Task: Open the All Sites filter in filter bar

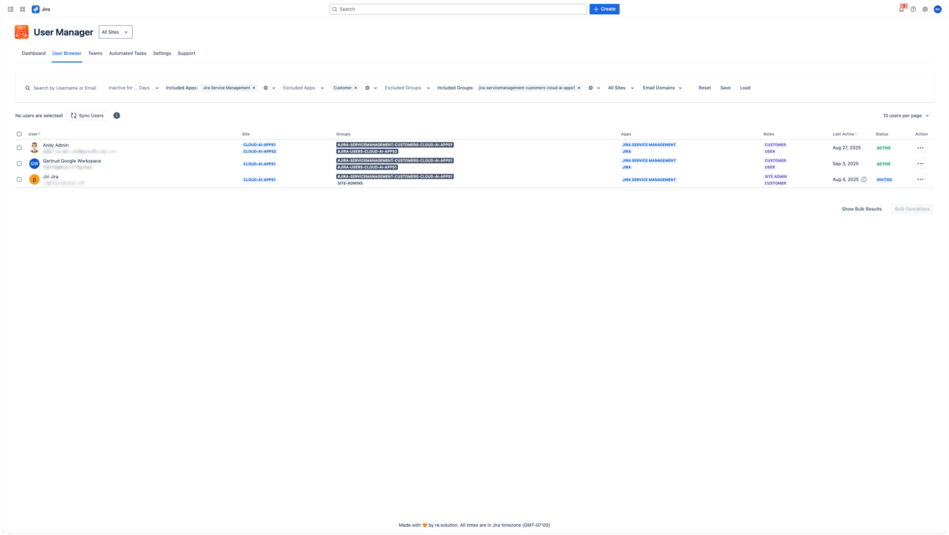Action: pyautogui.click(x=621, y=88)
